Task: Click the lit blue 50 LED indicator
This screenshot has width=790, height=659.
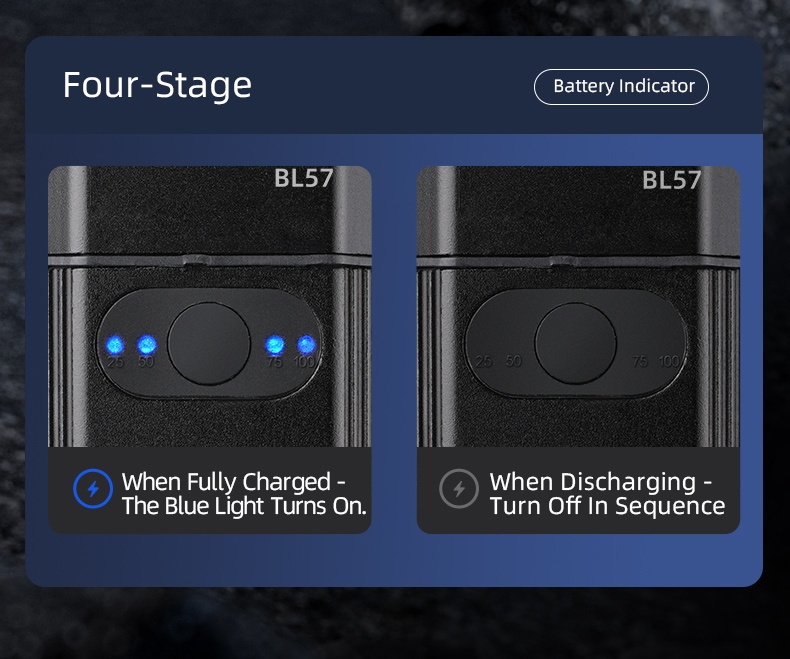Action: click(x=146, y=346)
